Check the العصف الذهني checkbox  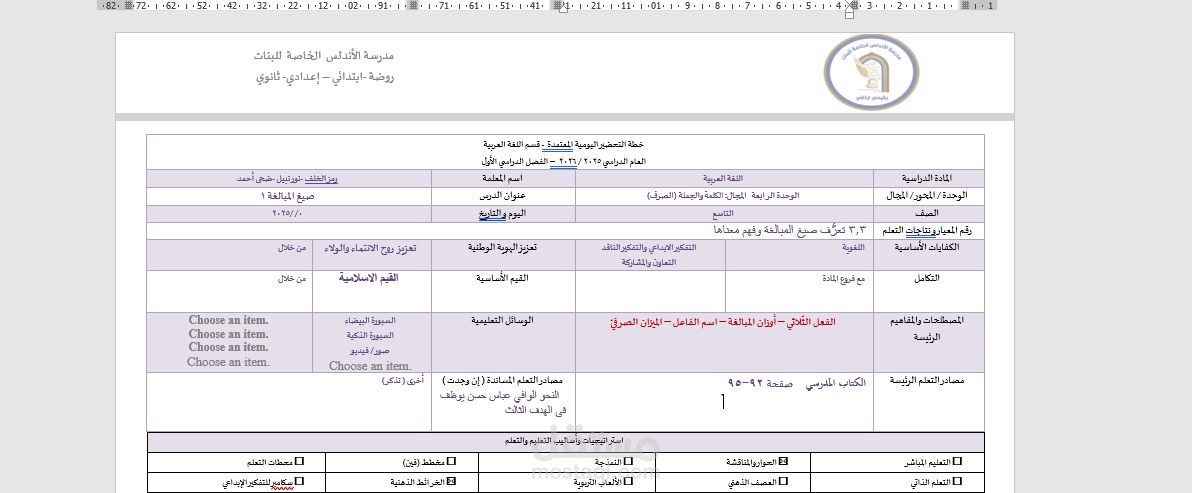(783, 481)
